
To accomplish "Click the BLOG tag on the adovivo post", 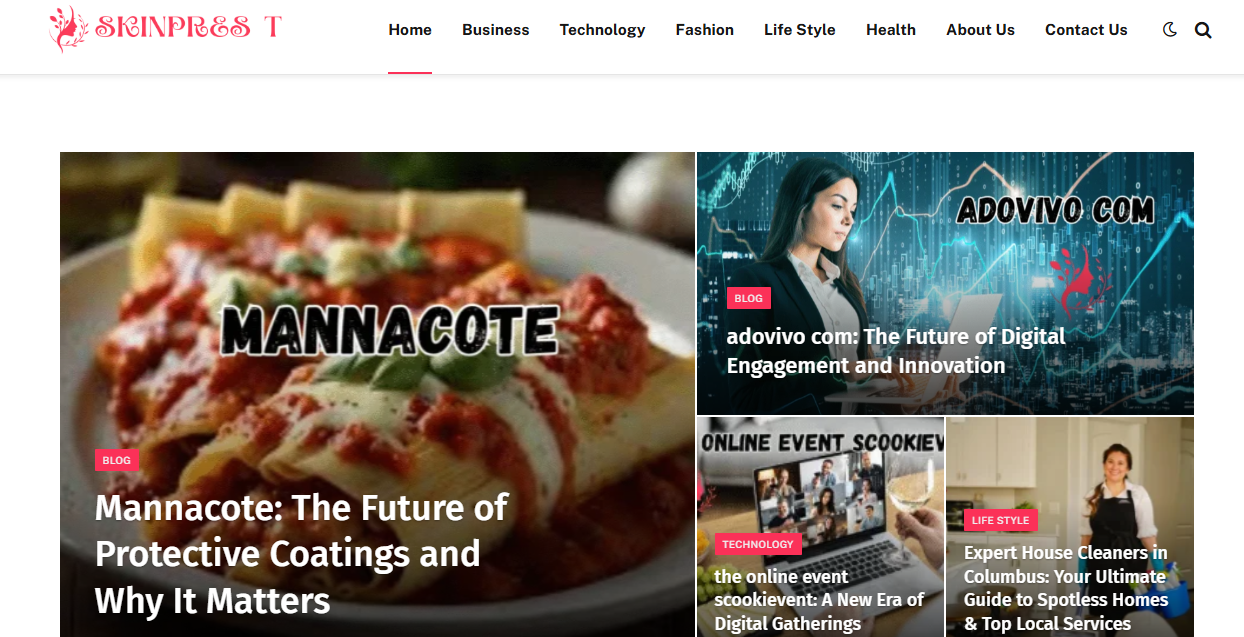I will 748,298.
